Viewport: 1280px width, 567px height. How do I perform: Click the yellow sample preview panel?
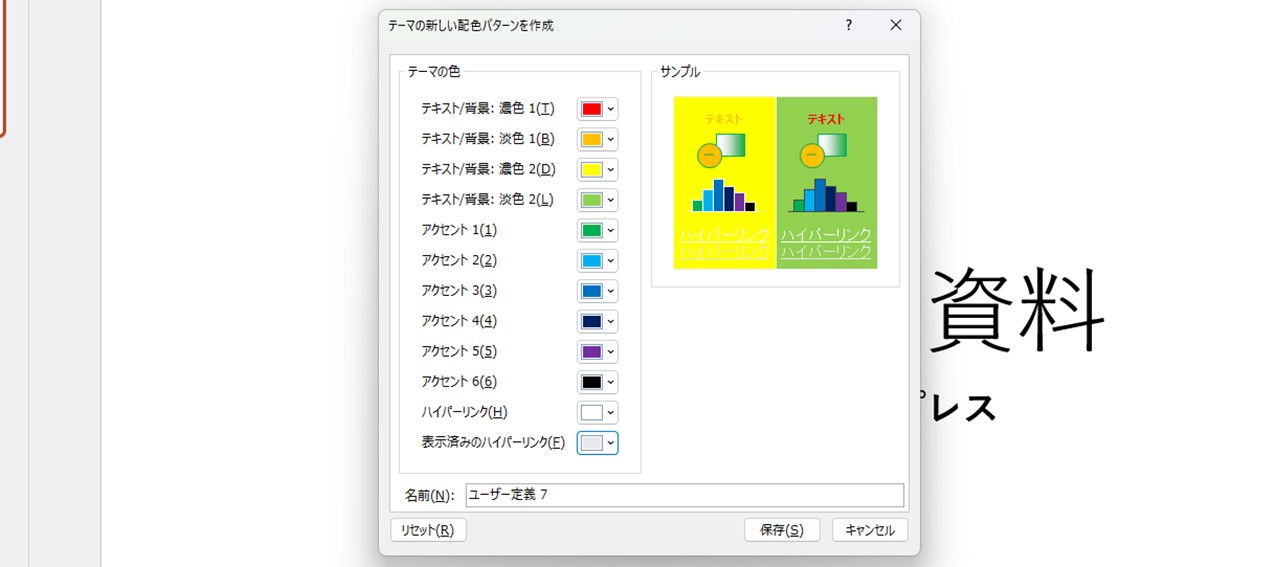[724, 182]
